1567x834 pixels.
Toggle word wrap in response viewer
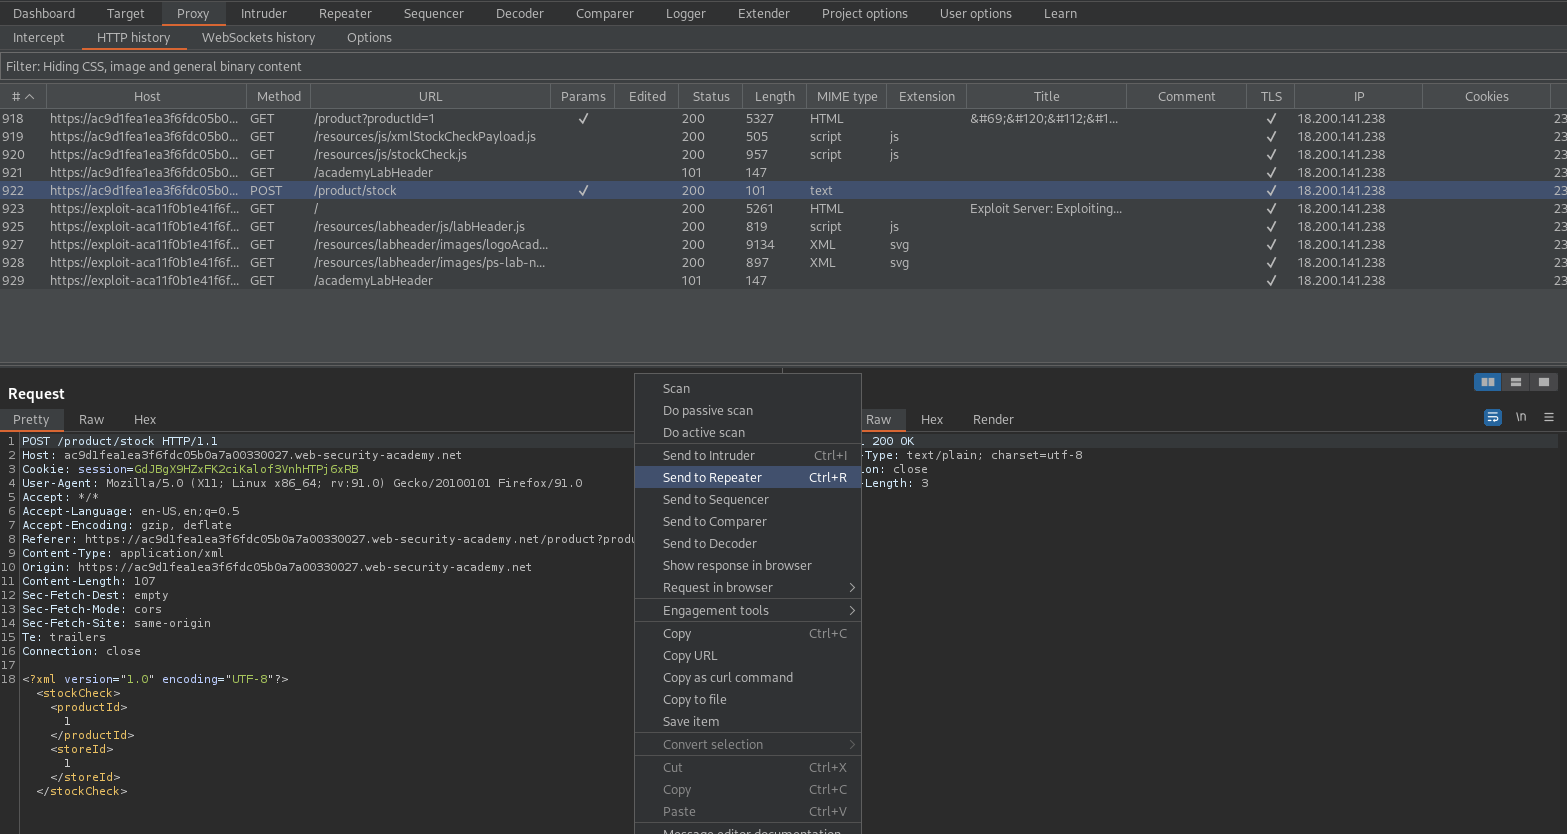point(1493,417)
